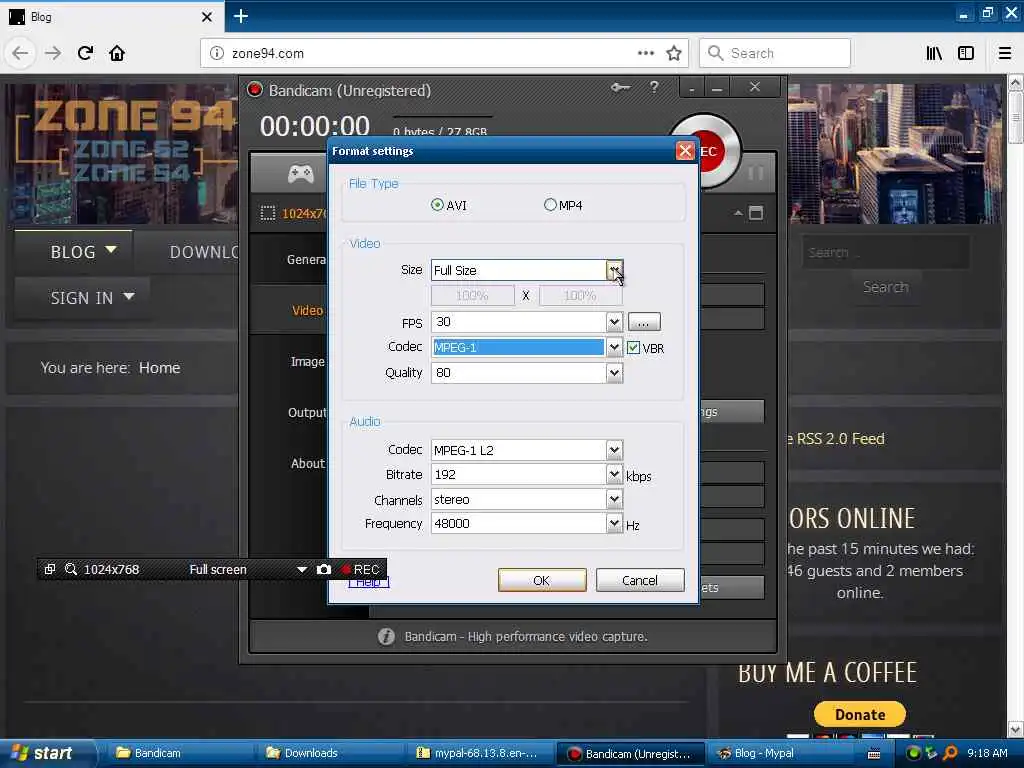This screenshot has height=768, width=1024.
Task: Open the page actions three-dot menu
Action: [646, 53]
